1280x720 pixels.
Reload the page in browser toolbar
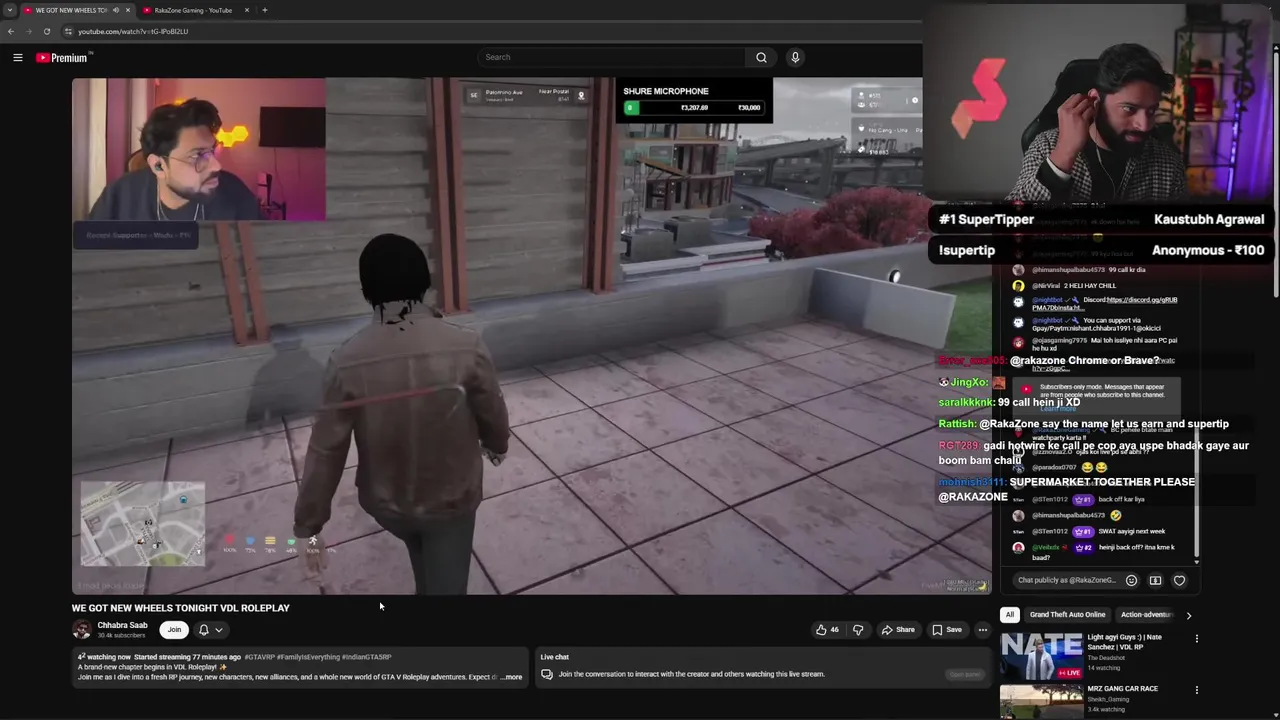pyautogui.click(x=46, y=31)
